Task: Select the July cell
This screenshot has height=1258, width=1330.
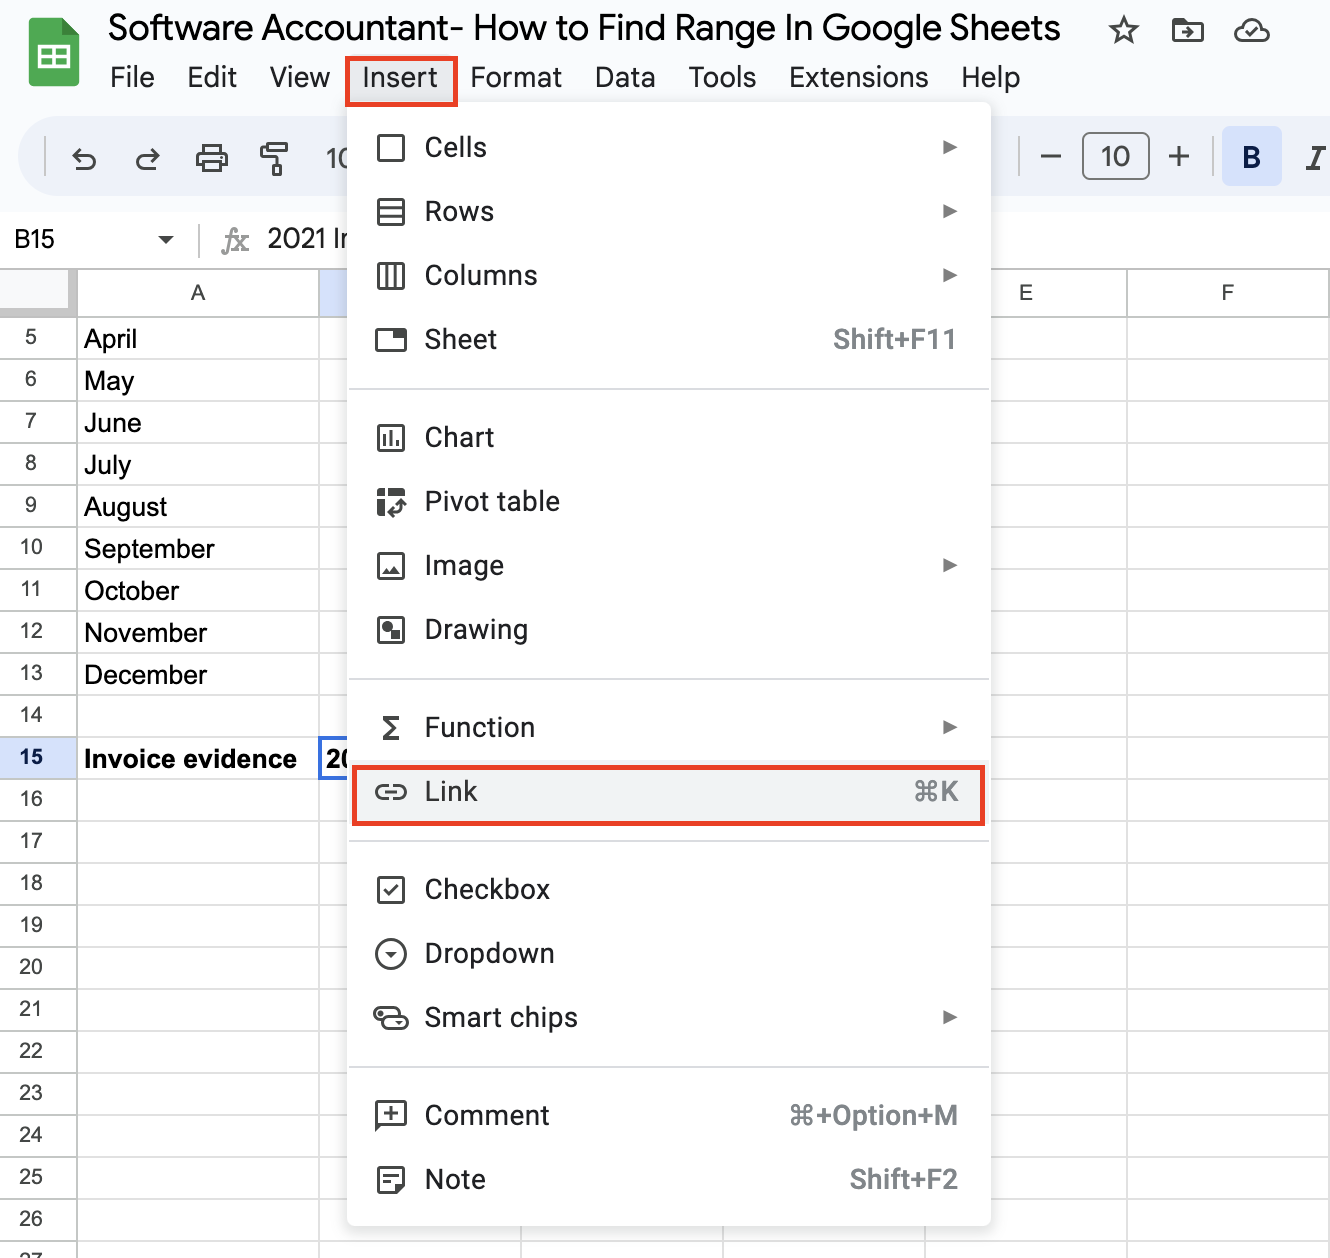Action: coord(198,465)
